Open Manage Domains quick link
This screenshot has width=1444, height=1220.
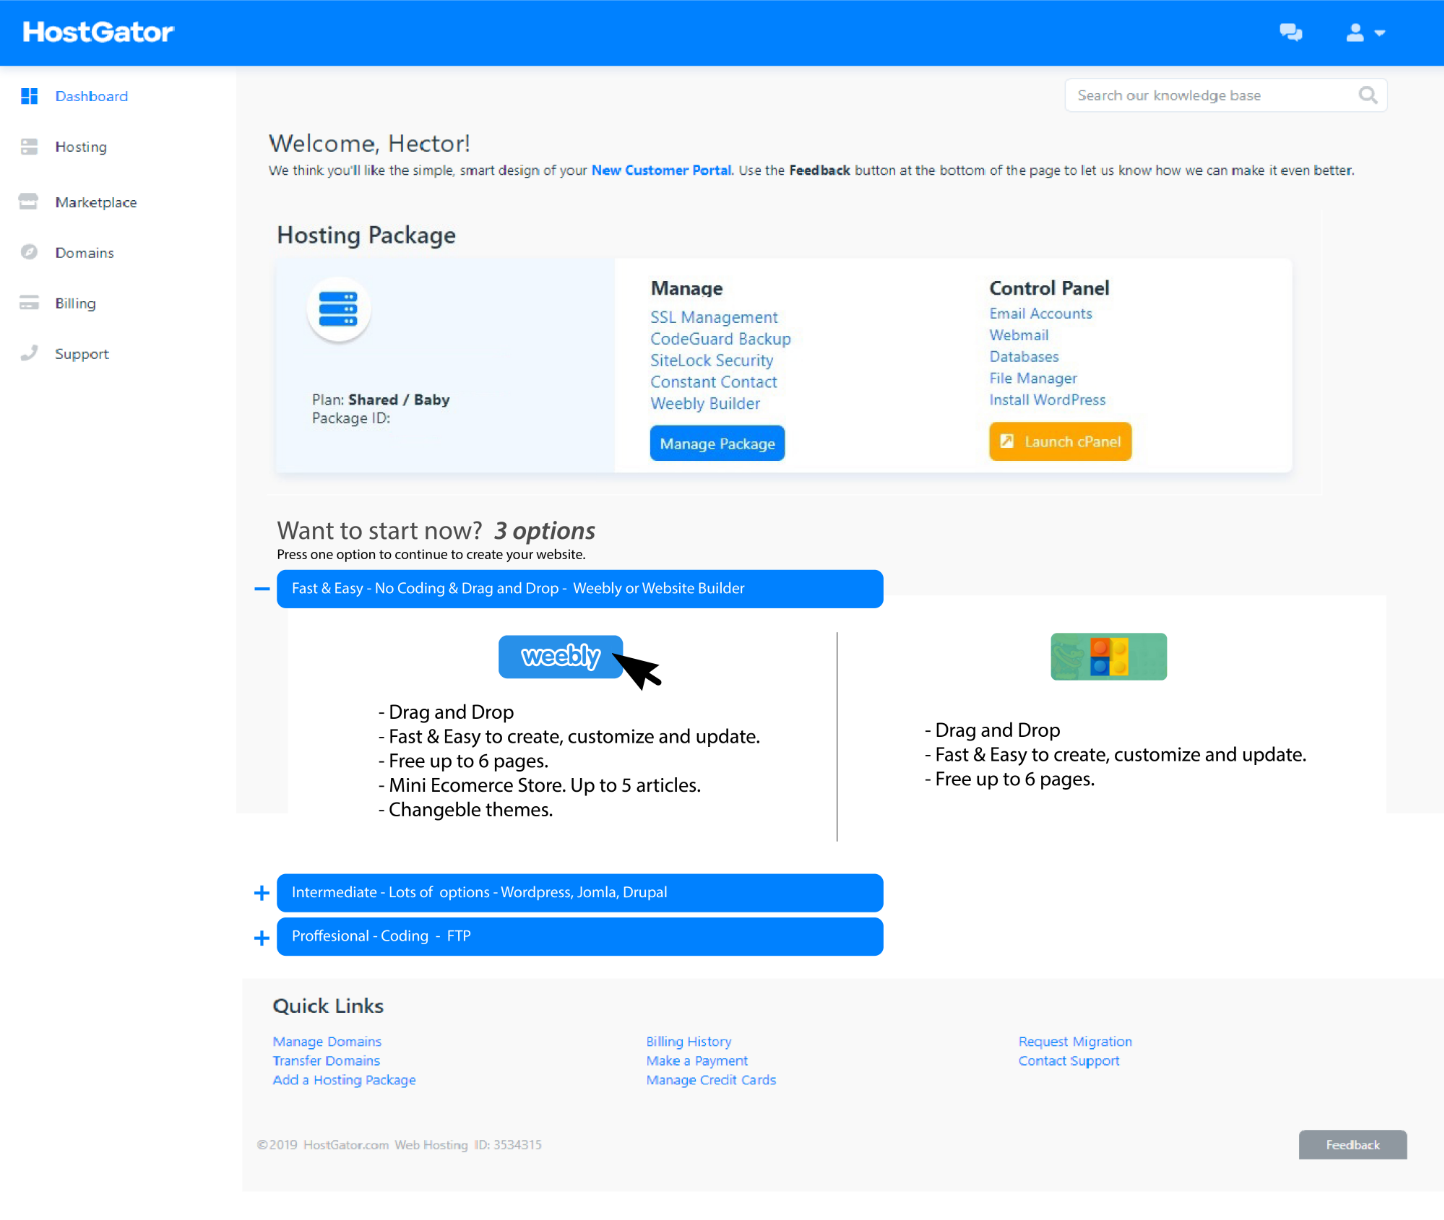(x=327, y=1041)
